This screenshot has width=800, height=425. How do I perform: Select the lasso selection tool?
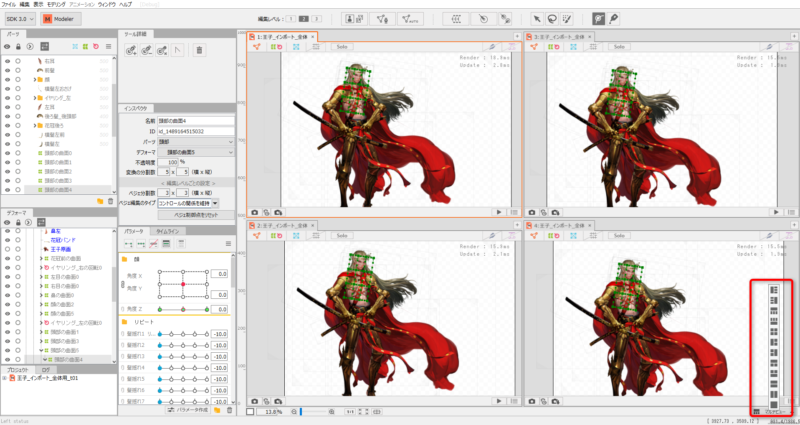click(552, 19)
